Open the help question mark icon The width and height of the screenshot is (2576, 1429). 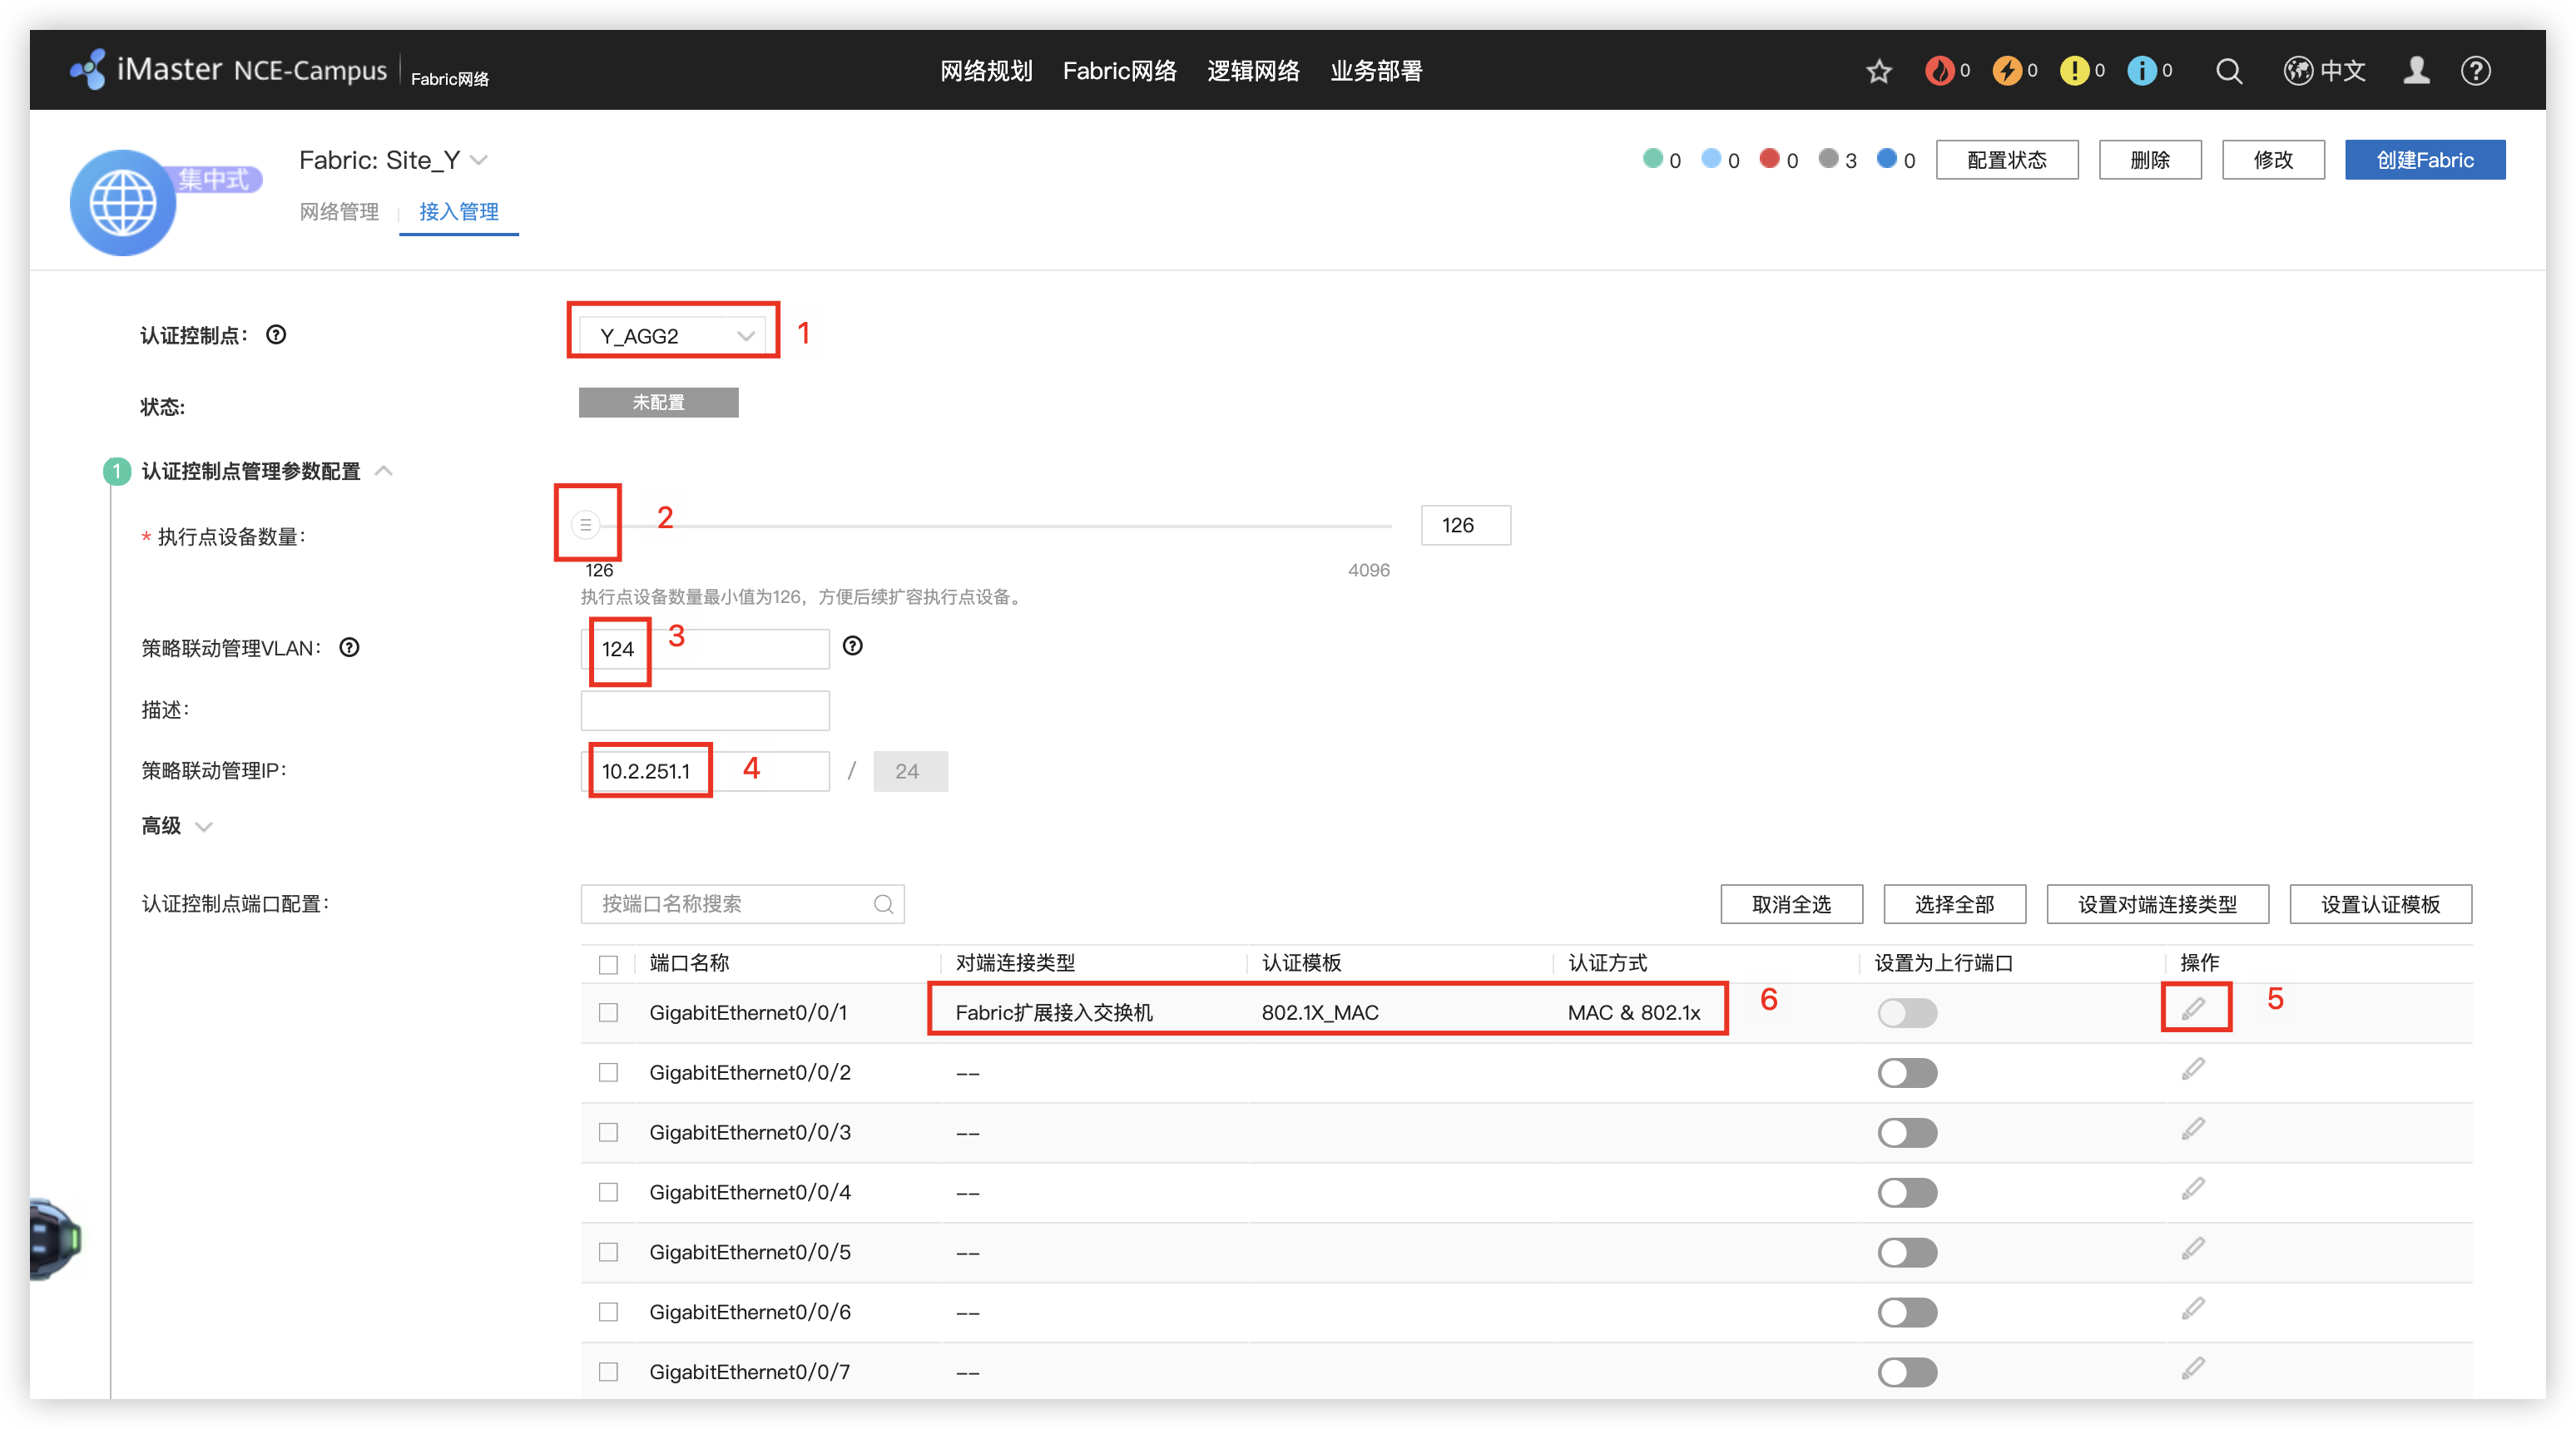(x=2475, y=71)
